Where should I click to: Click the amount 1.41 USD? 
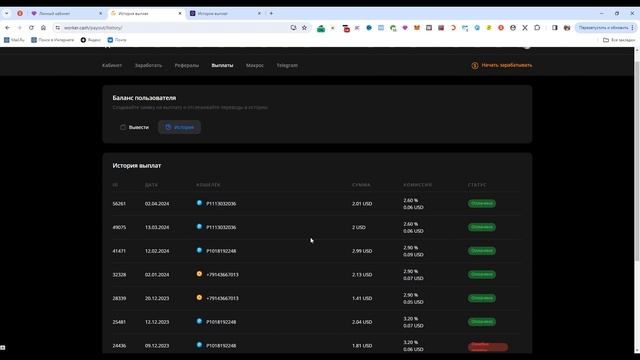[362, 298]
